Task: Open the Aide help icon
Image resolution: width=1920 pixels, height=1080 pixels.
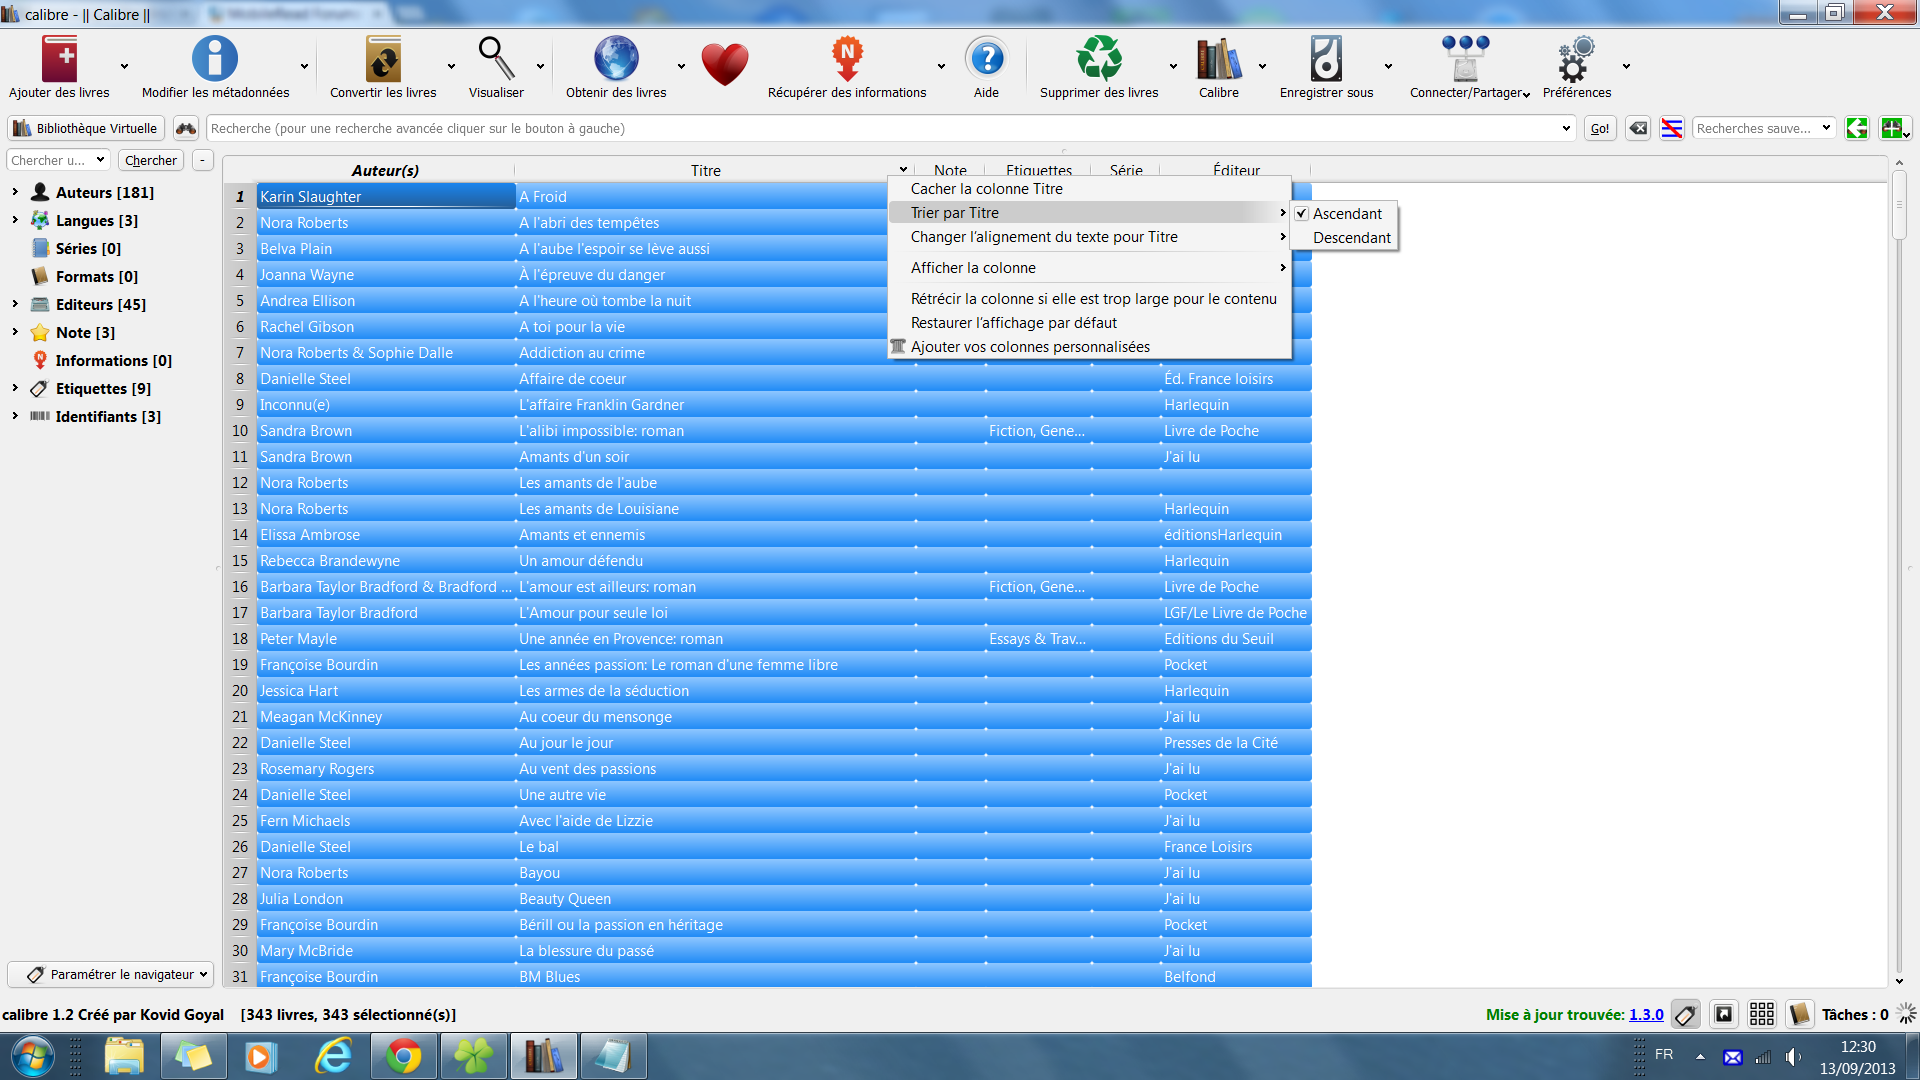Action: [986, 59]
